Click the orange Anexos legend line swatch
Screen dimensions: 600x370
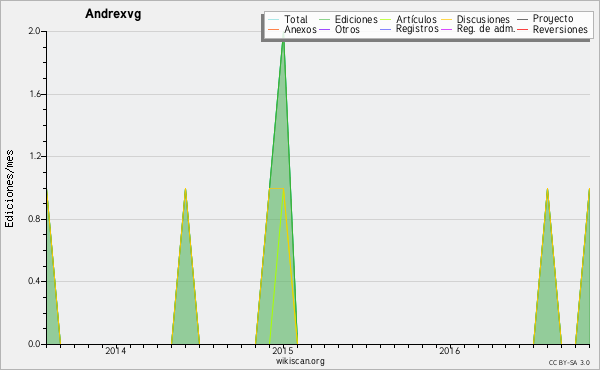(274, 29)
